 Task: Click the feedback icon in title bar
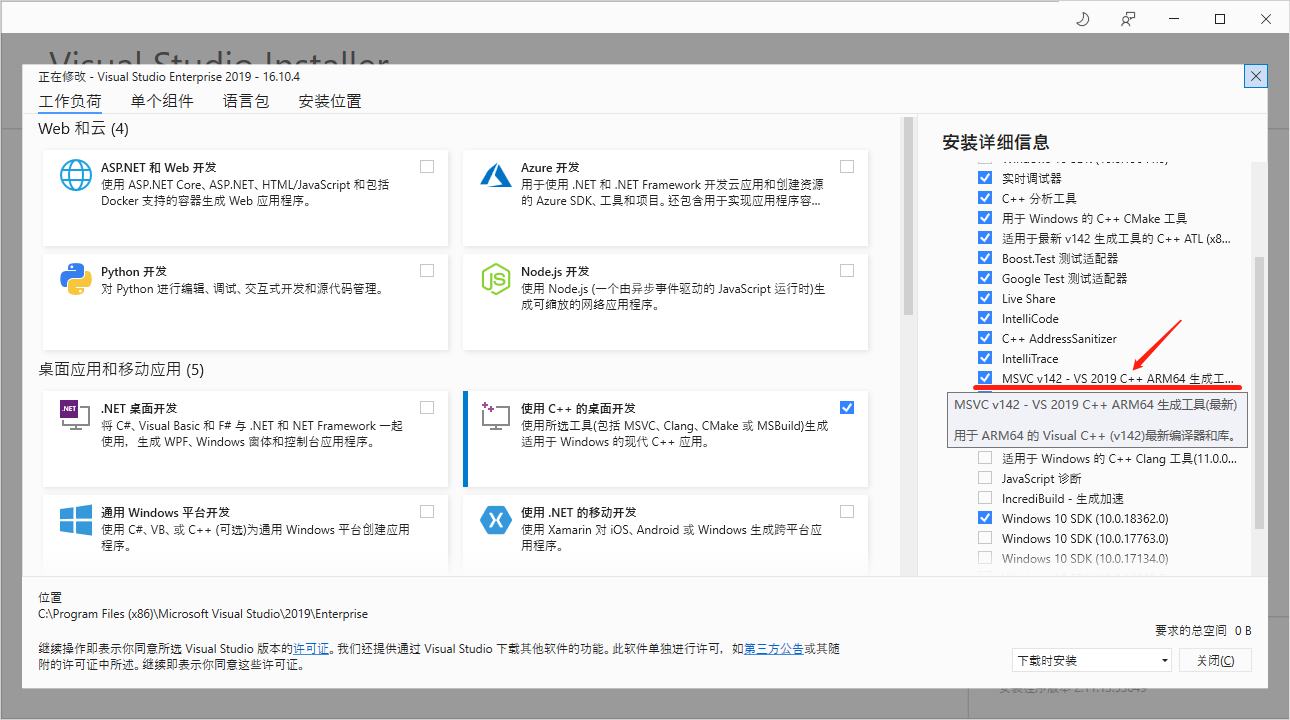1128,19
